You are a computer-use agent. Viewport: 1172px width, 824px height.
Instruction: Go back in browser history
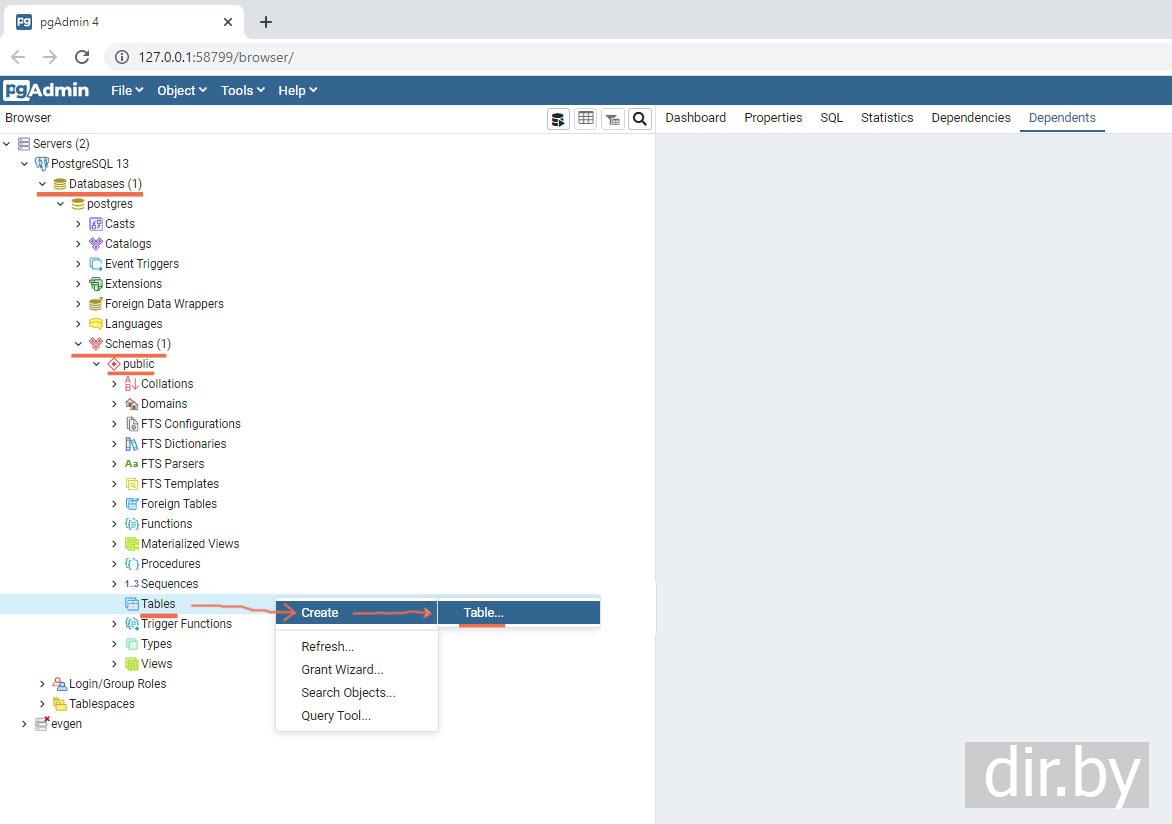click(18, 57)
